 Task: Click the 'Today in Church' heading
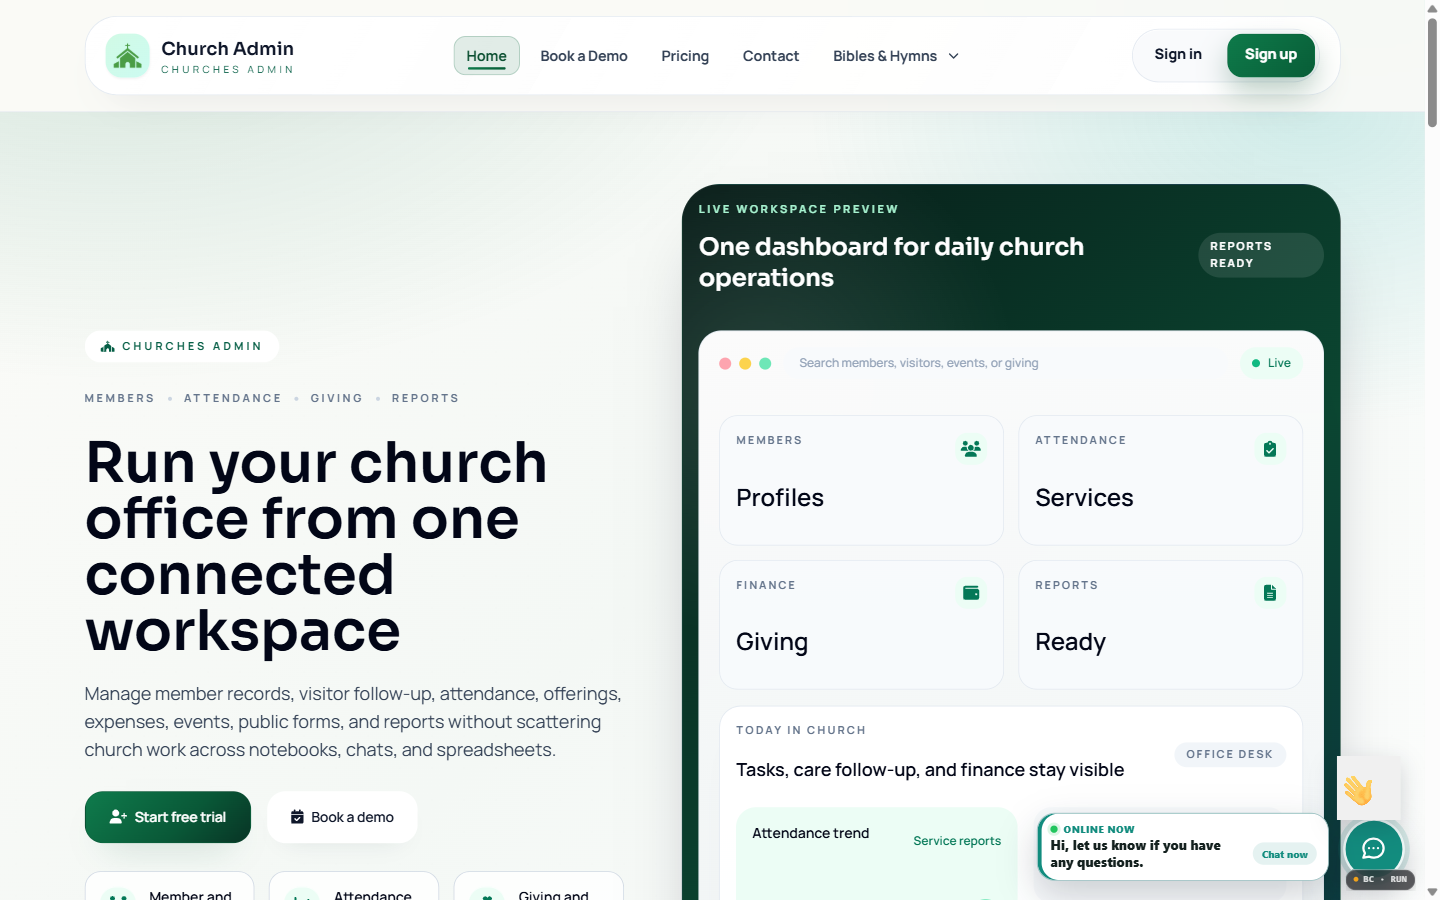[x=801, y=730]
